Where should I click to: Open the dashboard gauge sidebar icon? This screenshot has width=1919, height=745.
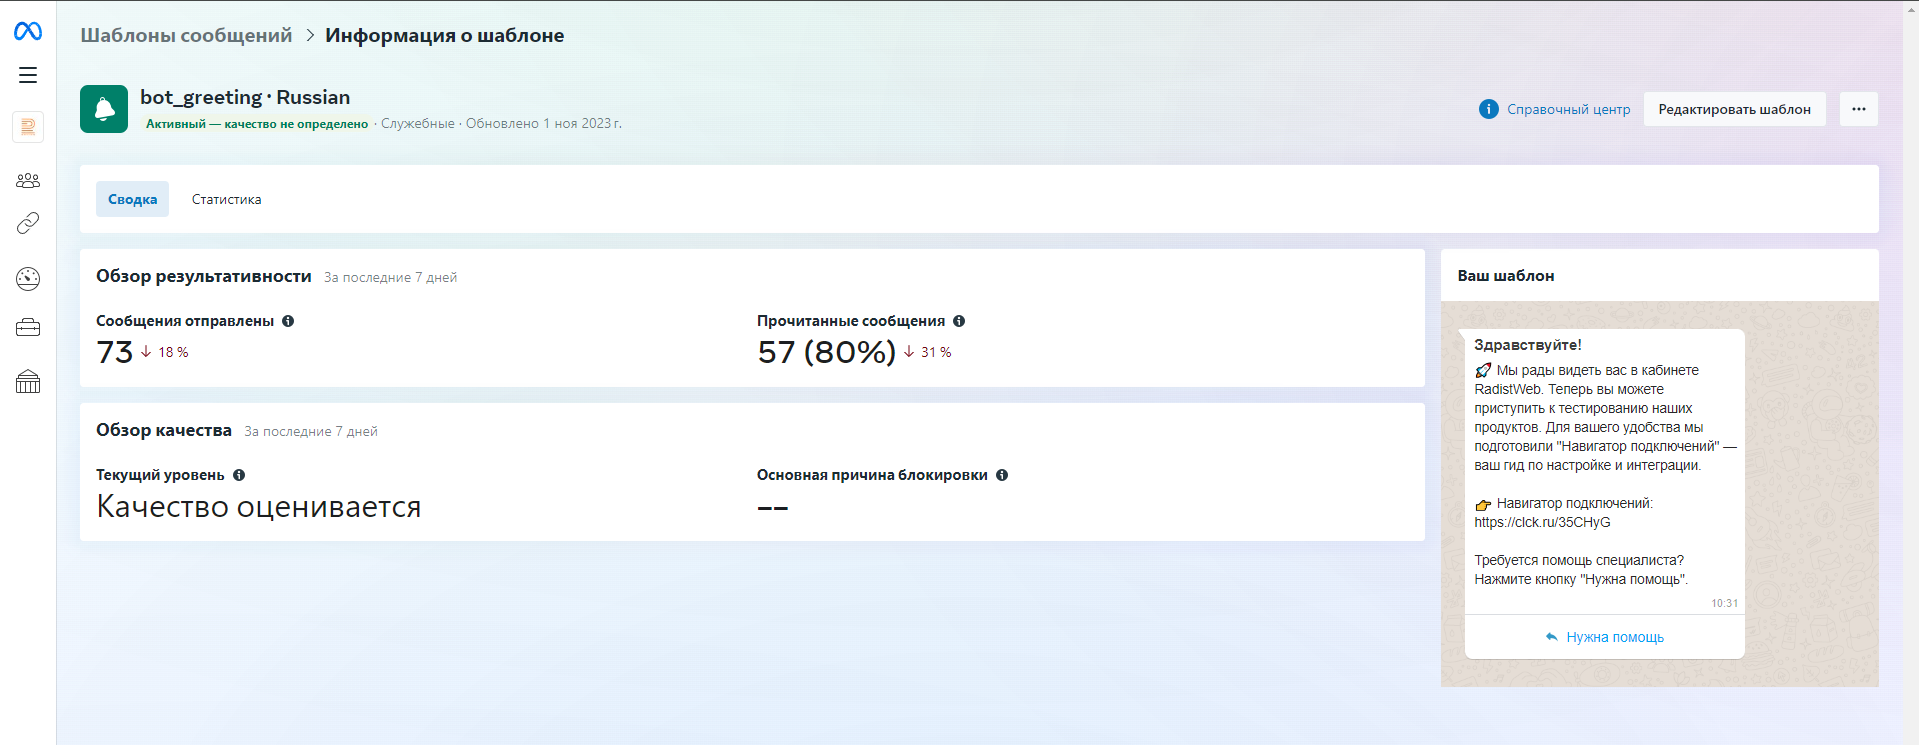[28, 279]
